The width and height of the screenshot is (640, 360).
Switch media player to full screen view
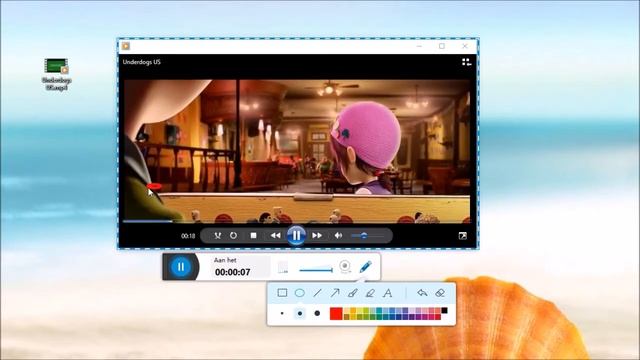[462, 236]
